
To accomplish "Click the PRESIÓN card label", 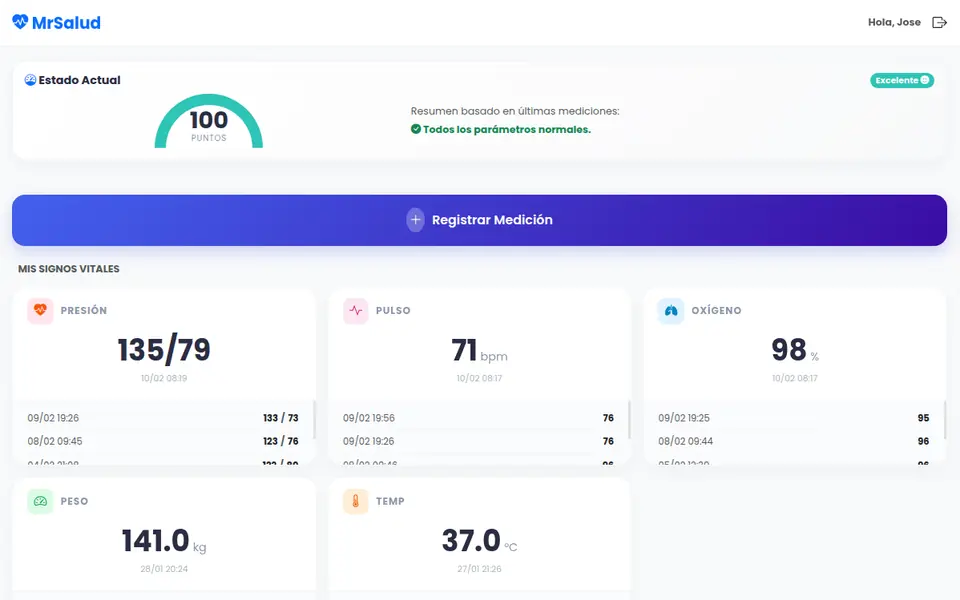I will pos(84,310).
